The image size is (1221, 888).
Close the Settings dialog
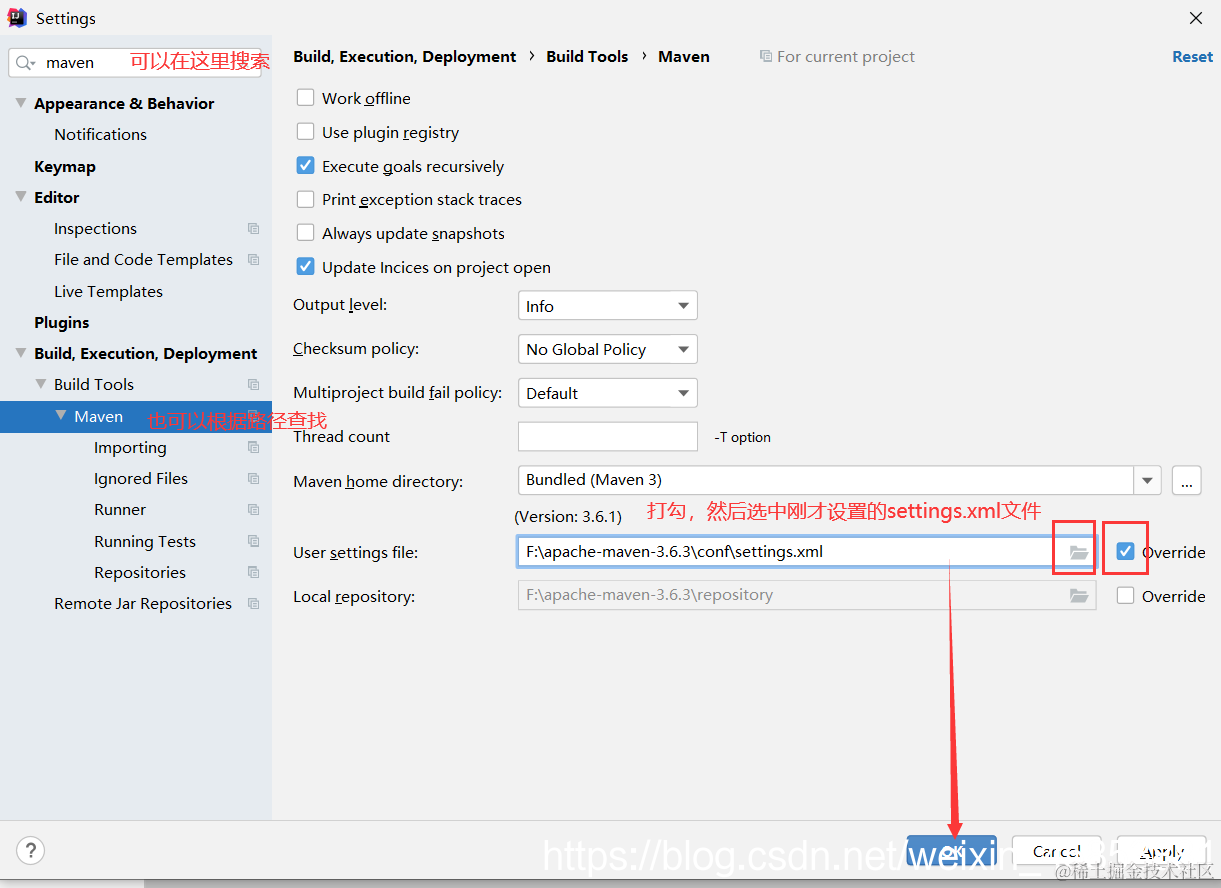1196,18
